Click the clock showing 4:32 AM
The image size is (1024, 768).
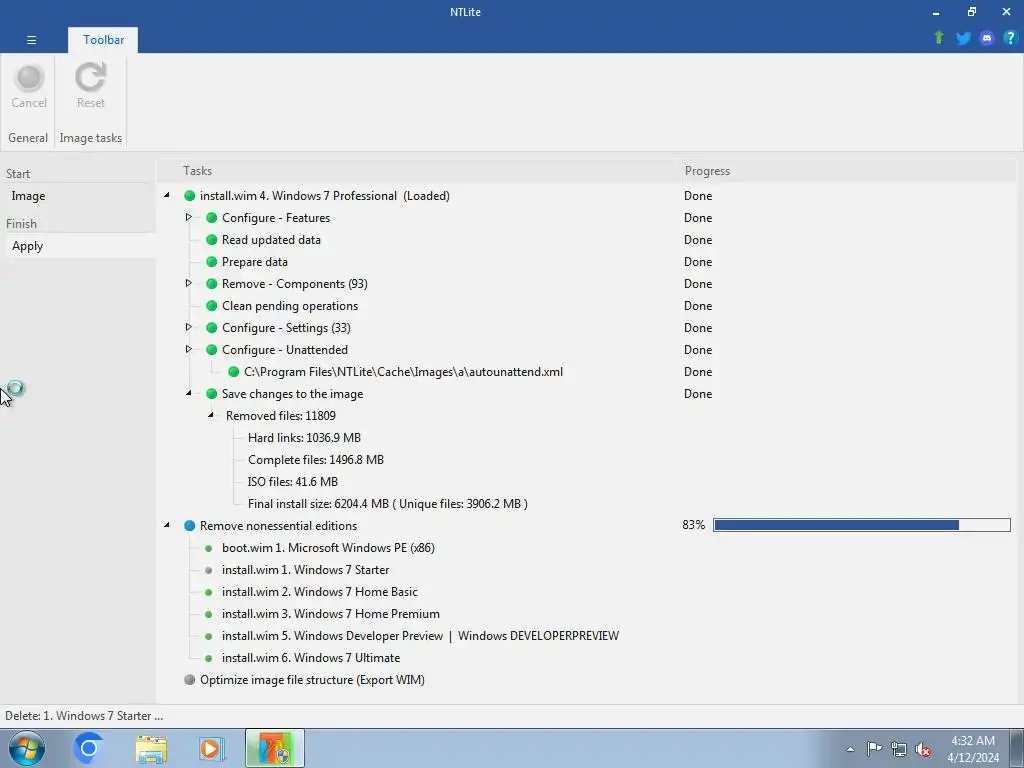tap(972, 741)
